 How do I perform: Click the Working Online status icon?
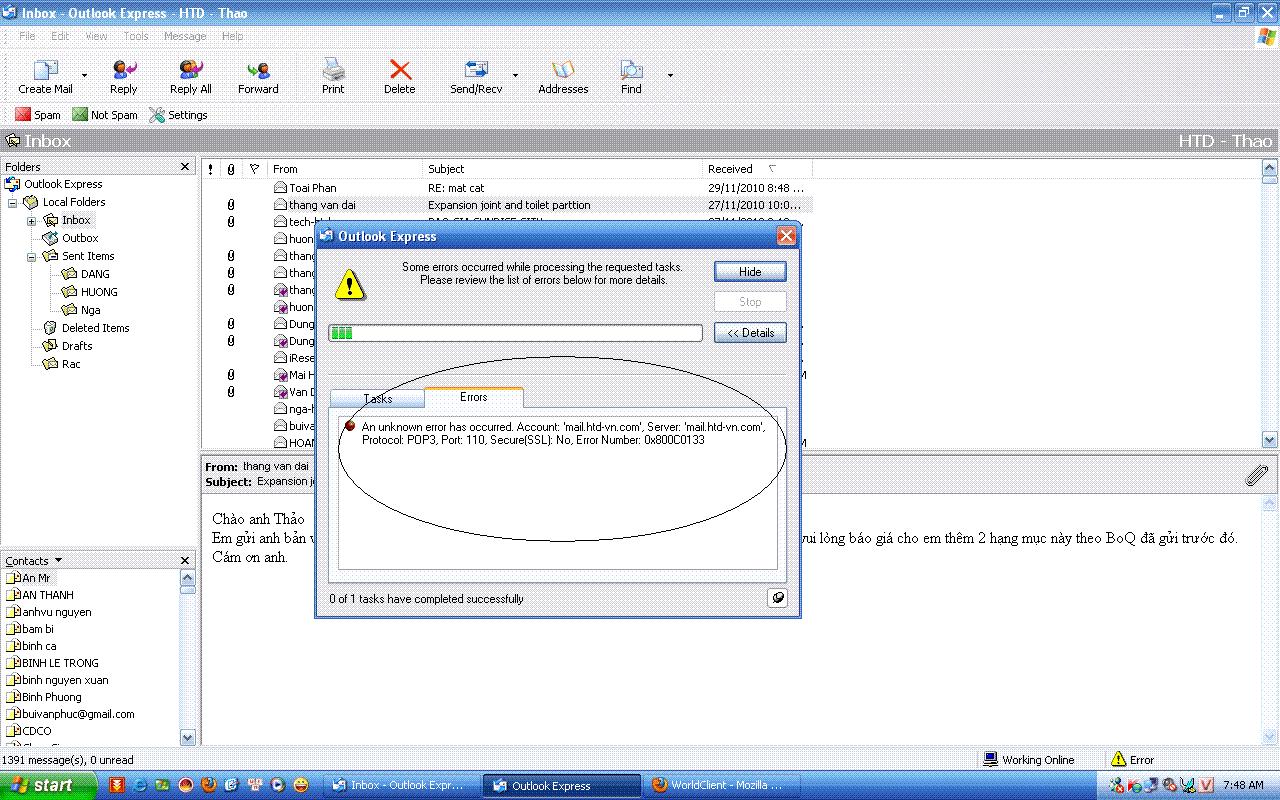point(991,760)
